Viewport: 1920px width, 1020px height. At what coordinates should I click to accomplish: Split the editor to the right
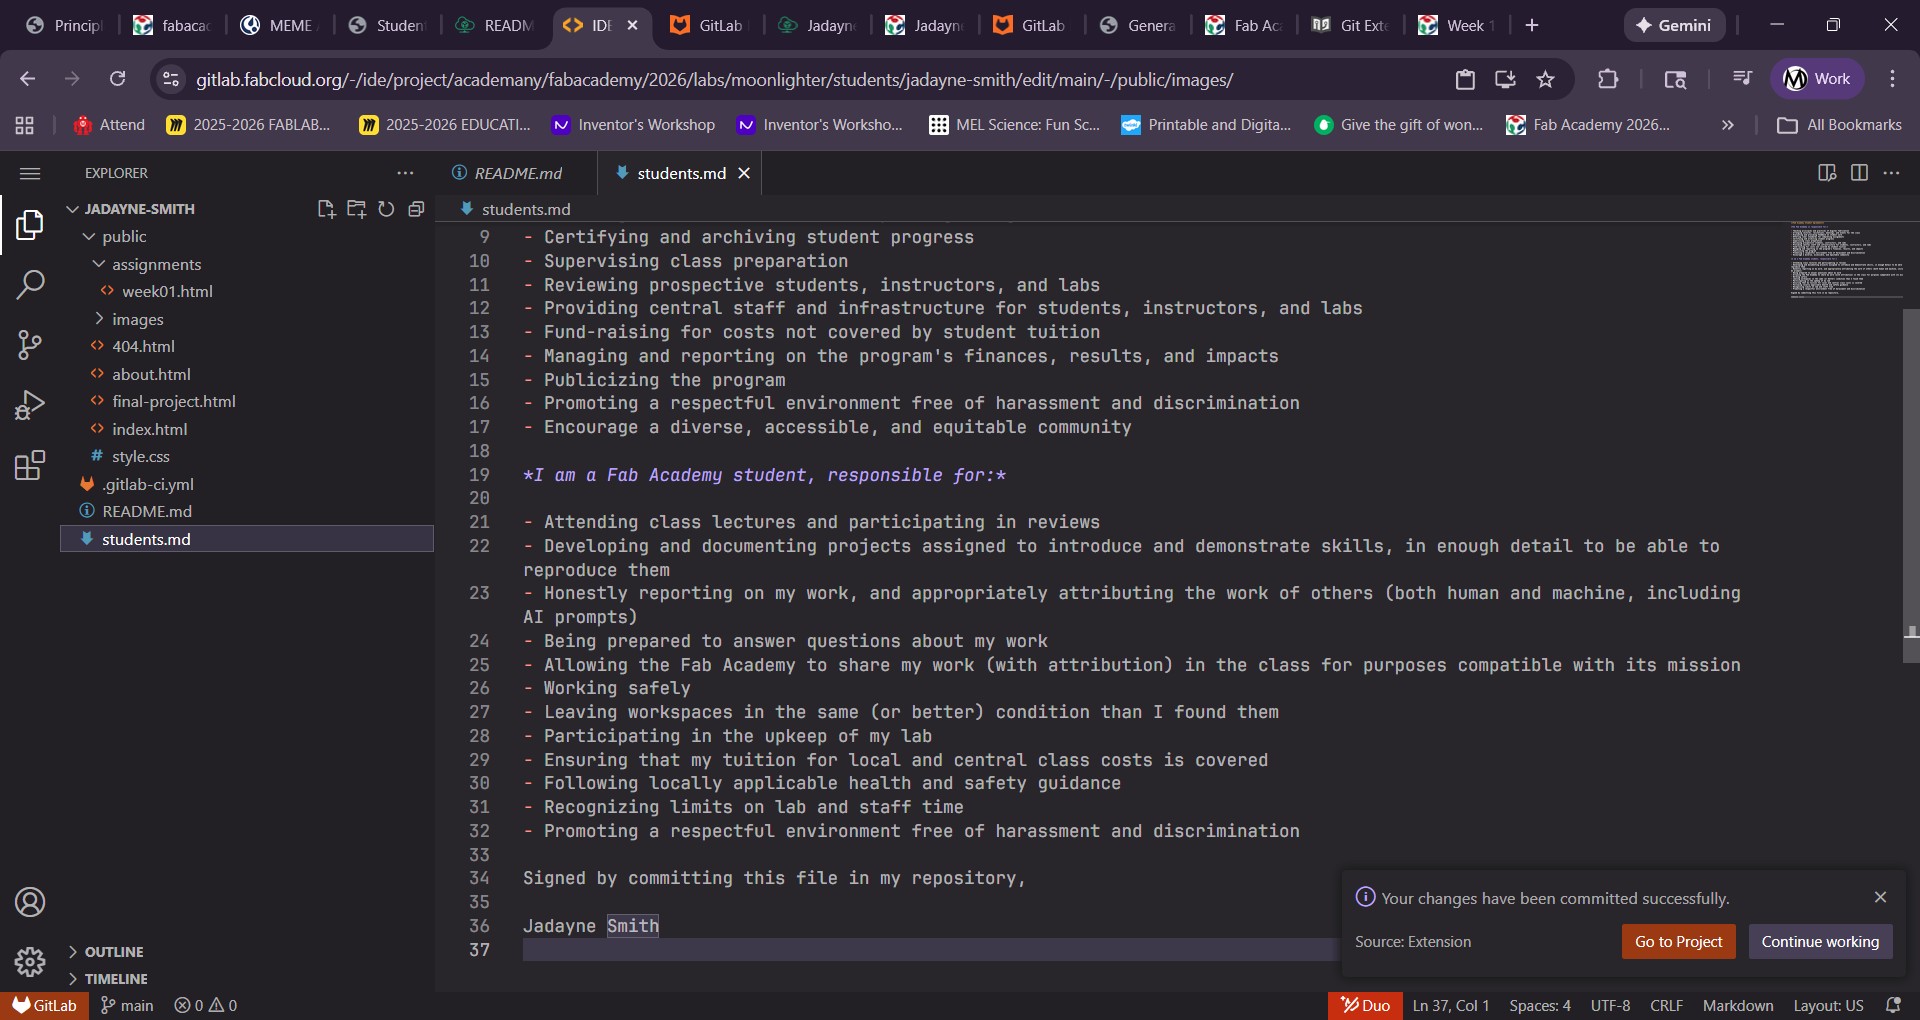click(x=1859, y=173)
